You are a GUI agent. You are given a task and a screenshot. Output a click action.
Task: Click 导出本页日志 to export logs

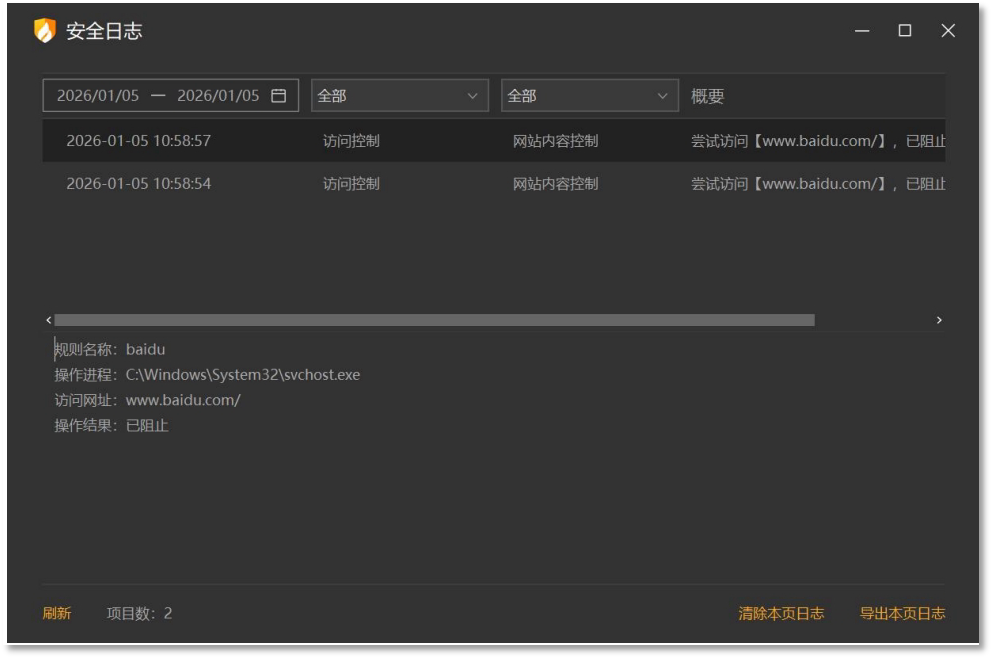click(902, 613)
